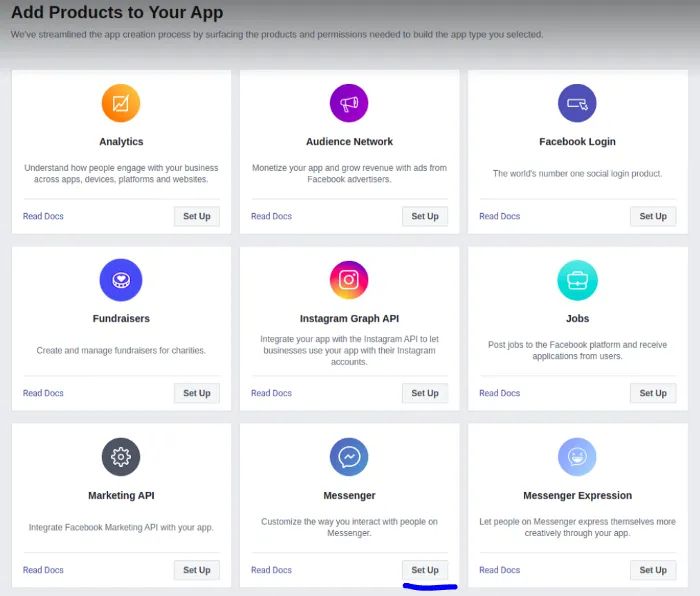Open Read Docs for Audience Network
This screenshot has width=700, height=596.
tap(271, 216)
